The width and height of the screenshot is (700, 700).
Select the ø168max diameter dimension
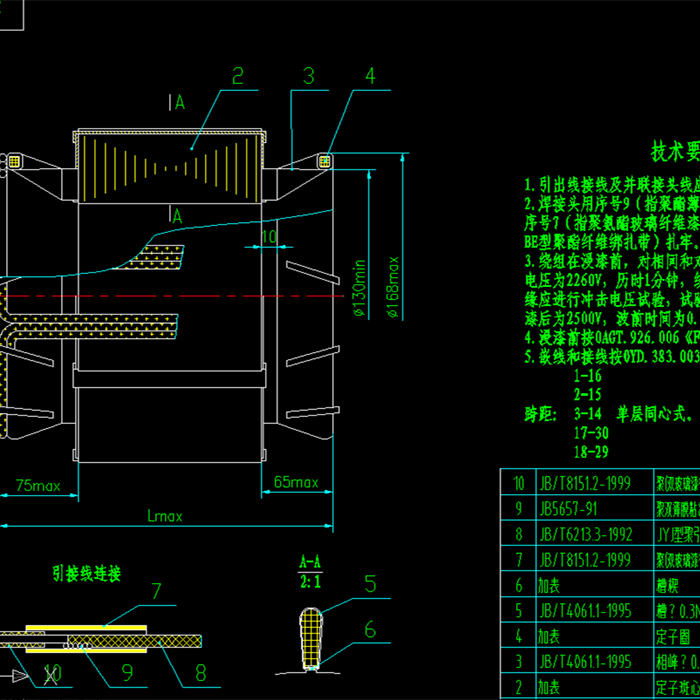click(x=392, y=285)
